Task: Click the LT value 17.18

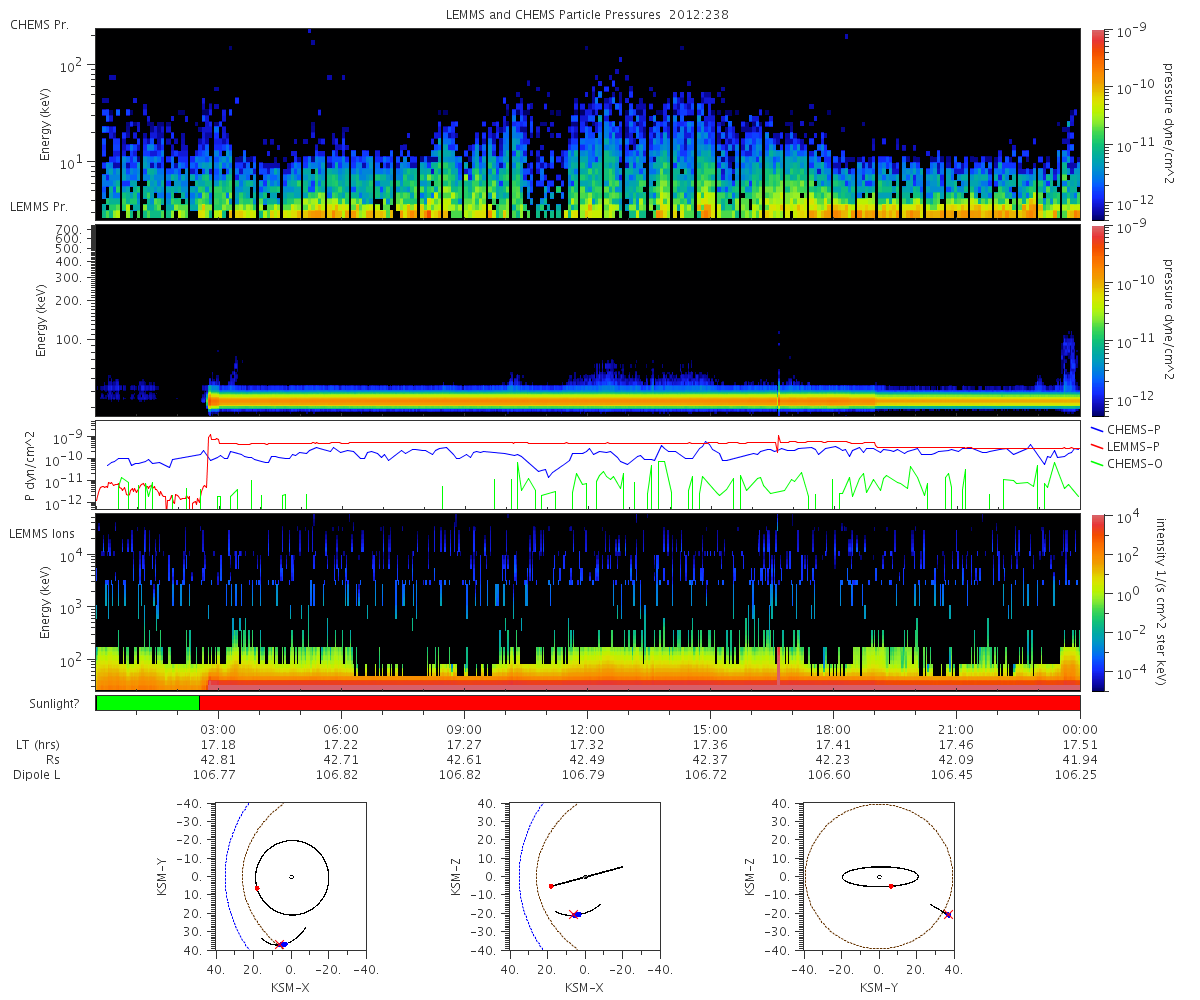Action: click(x=218, y=745)
